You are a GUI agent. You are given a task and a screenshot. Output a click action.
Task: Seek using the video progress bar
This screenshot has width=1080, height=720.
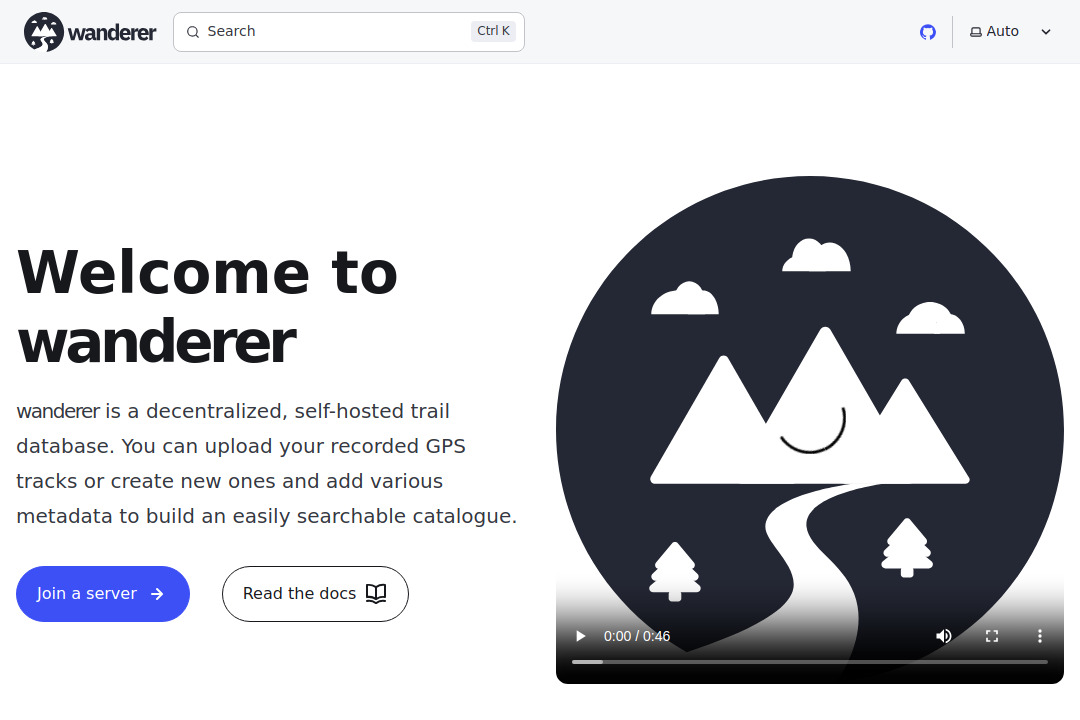pyautogui.click(x=810, y=661)
